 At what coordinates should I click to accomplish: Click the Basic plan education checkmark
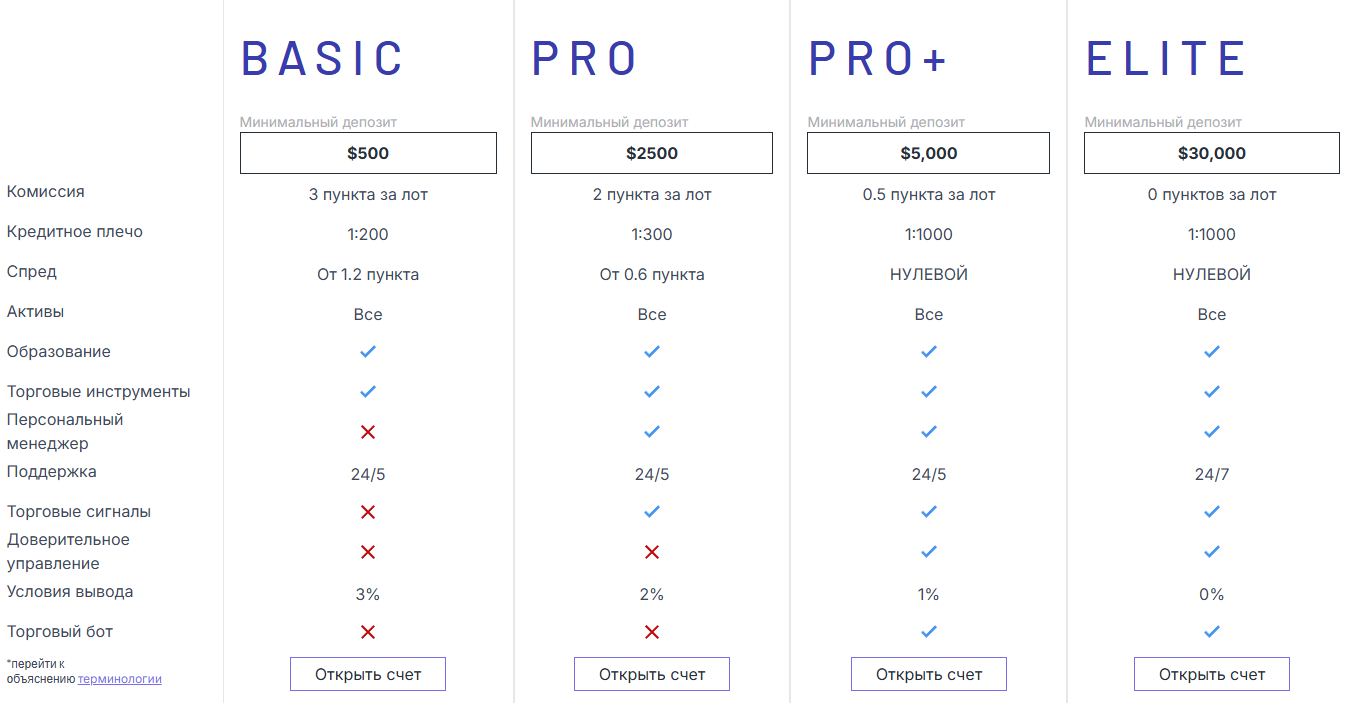[x=368, y=352]
